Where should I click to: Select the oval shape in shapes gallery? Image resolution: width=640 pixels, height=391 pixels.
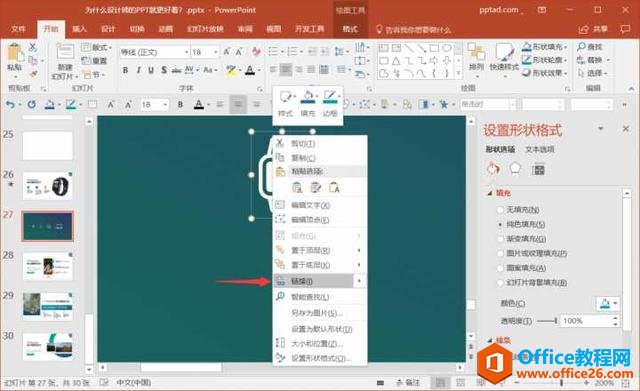pyautogui.click(x=447, y=48)
